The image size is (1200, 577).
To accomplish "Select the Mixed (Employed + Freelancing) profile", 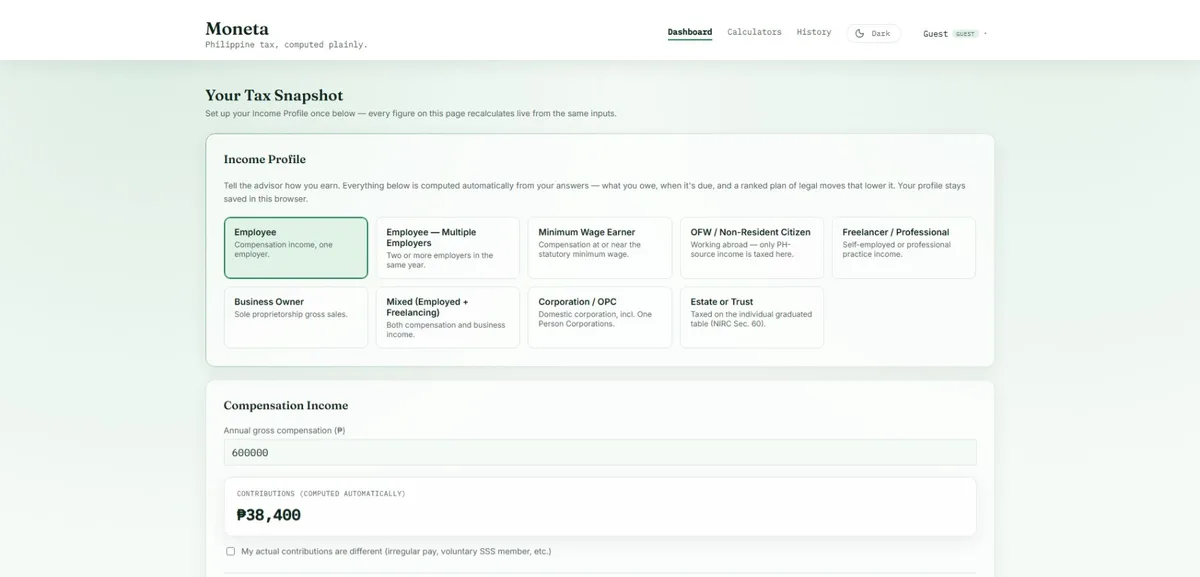I will coord(448,317).
